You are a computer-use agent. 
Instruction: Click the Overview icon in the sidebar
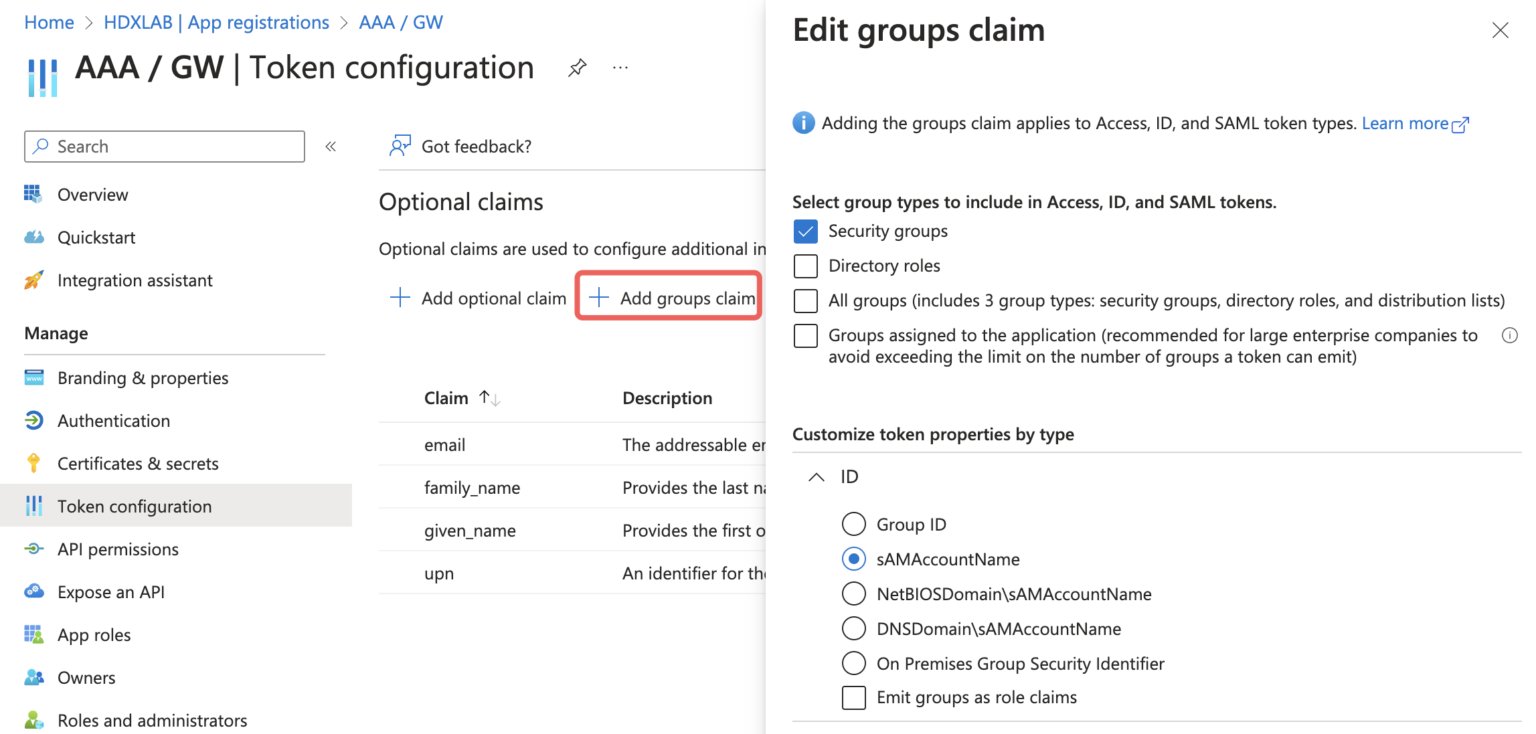[x=35, y=194]
